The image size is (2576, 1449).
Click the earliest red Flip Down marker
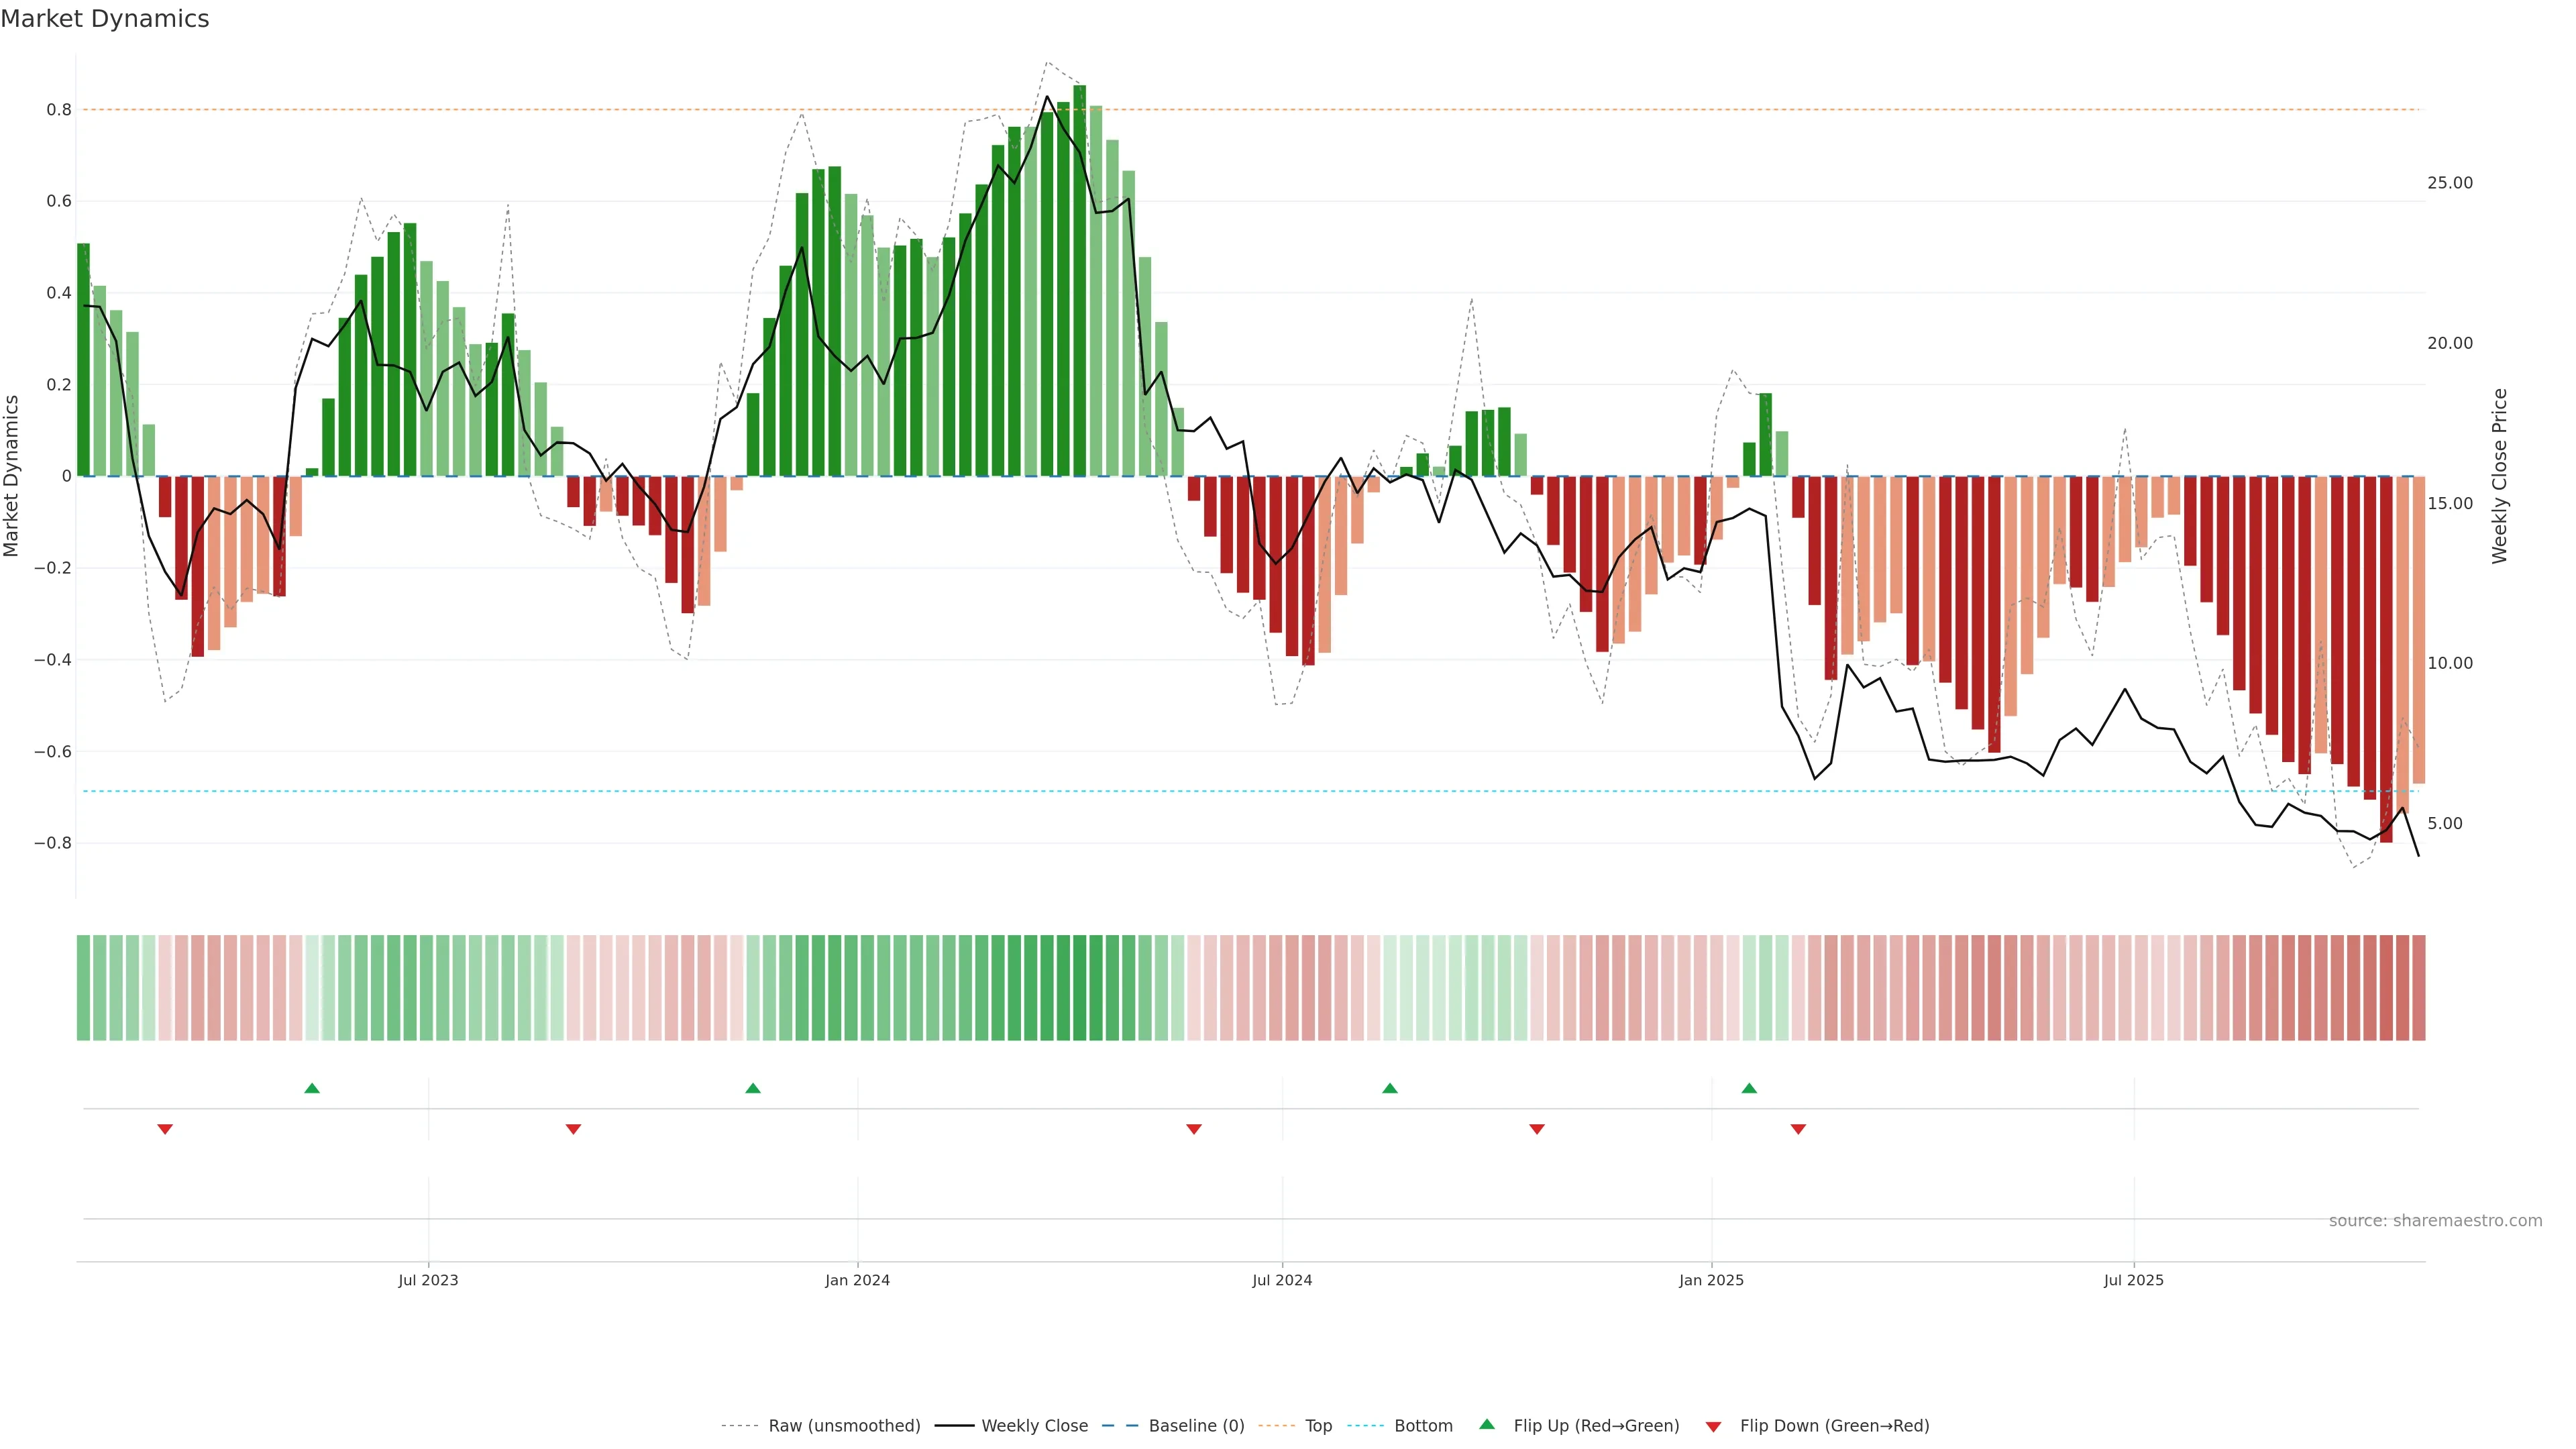point(165,1129)
